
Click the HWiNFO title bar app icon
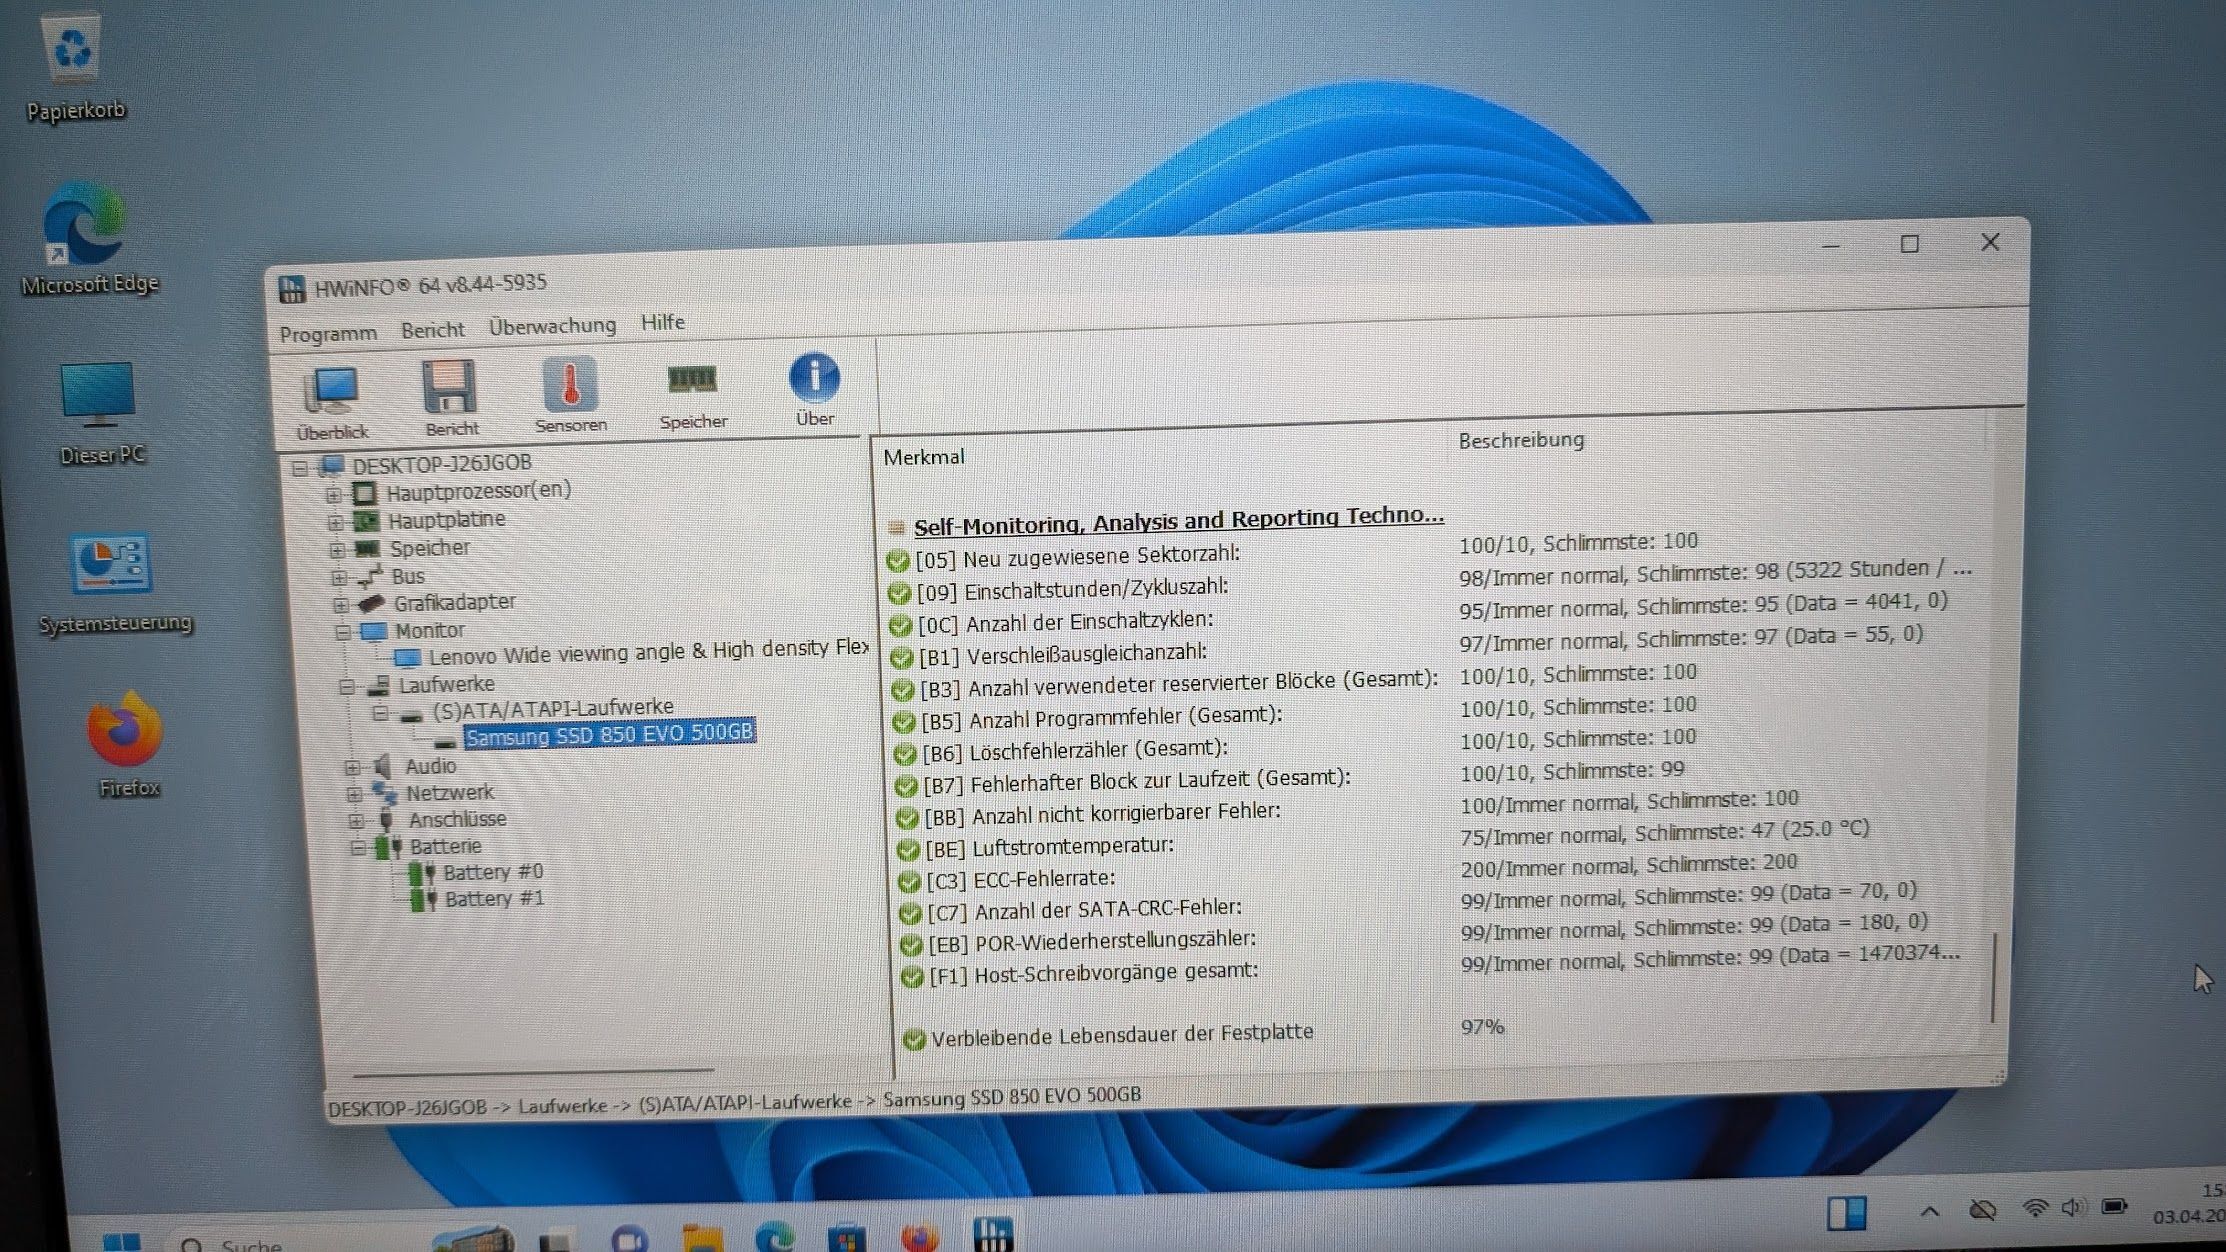pos(291,290)
